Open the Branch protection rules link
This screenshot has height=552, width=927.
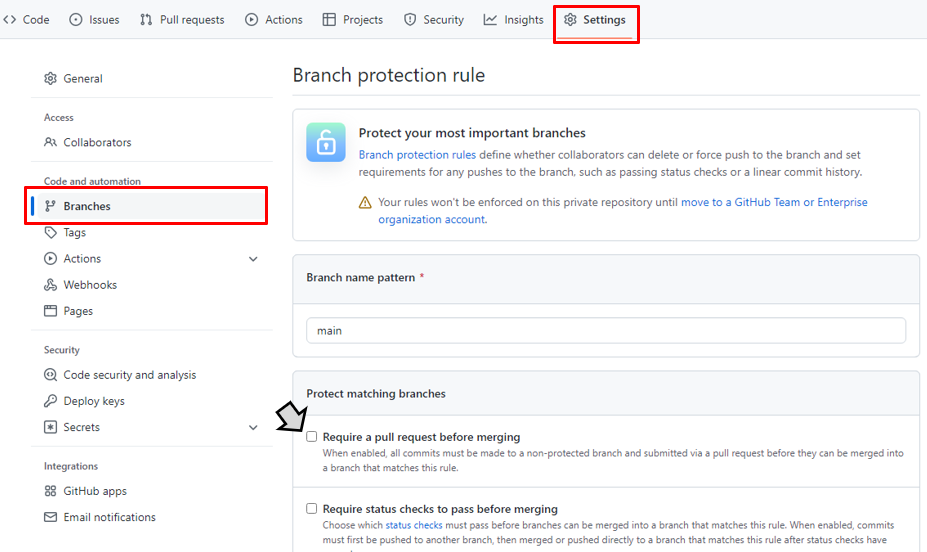coord(417,155)
